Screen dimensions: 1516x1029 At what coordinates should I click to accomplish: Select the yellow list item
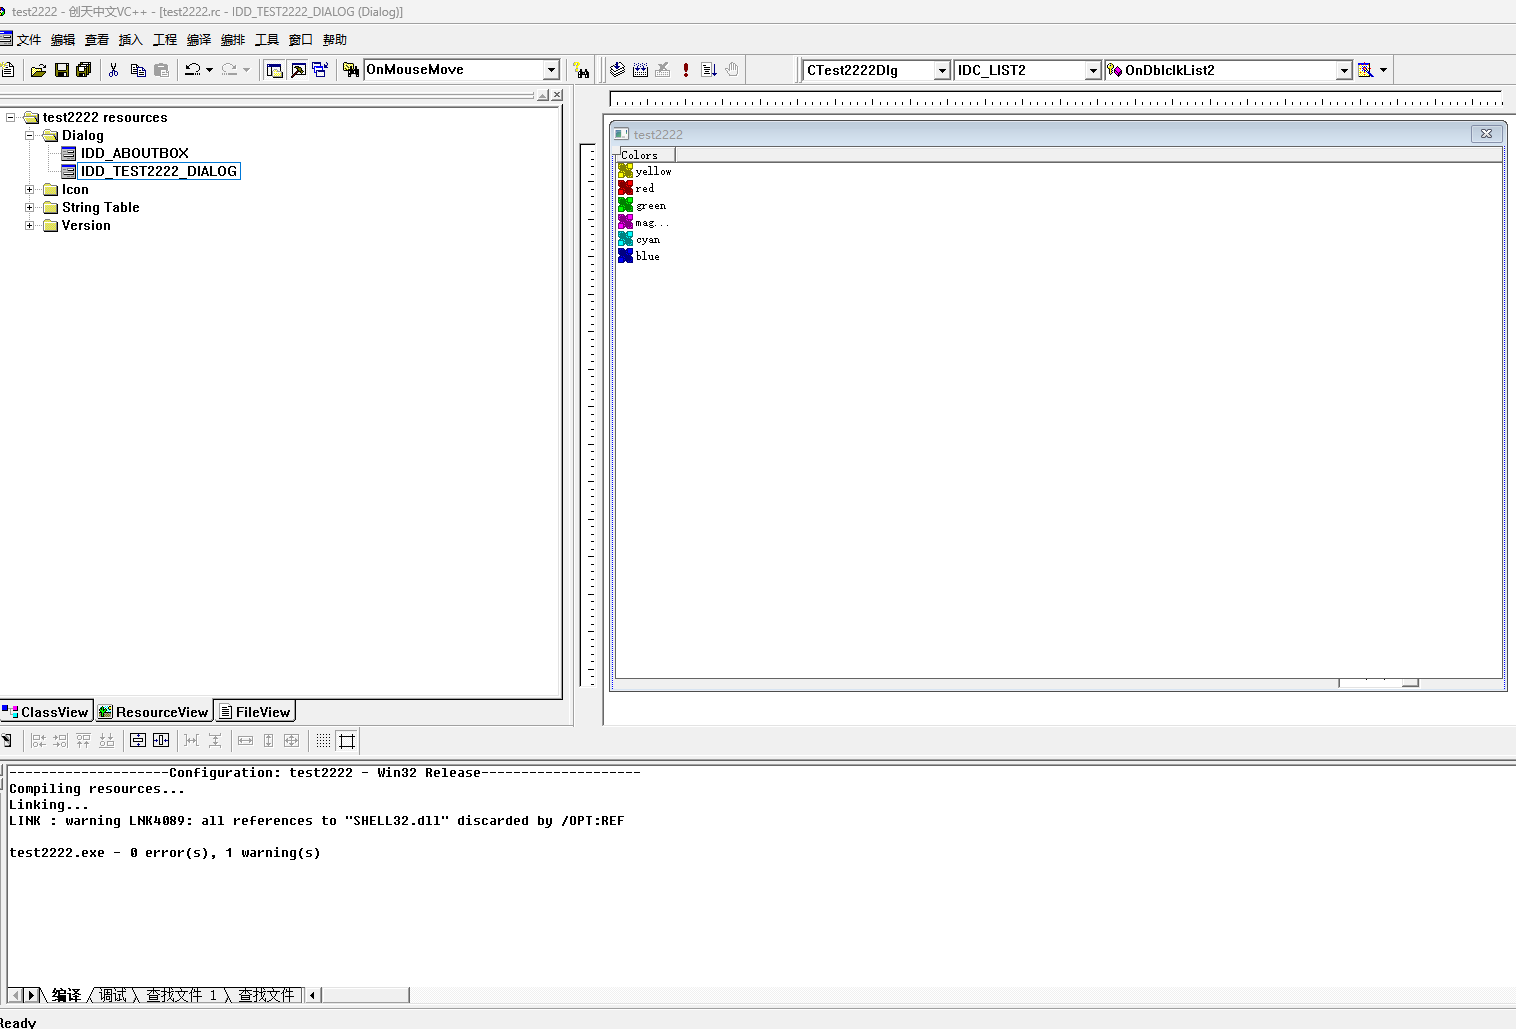point(645,172)
